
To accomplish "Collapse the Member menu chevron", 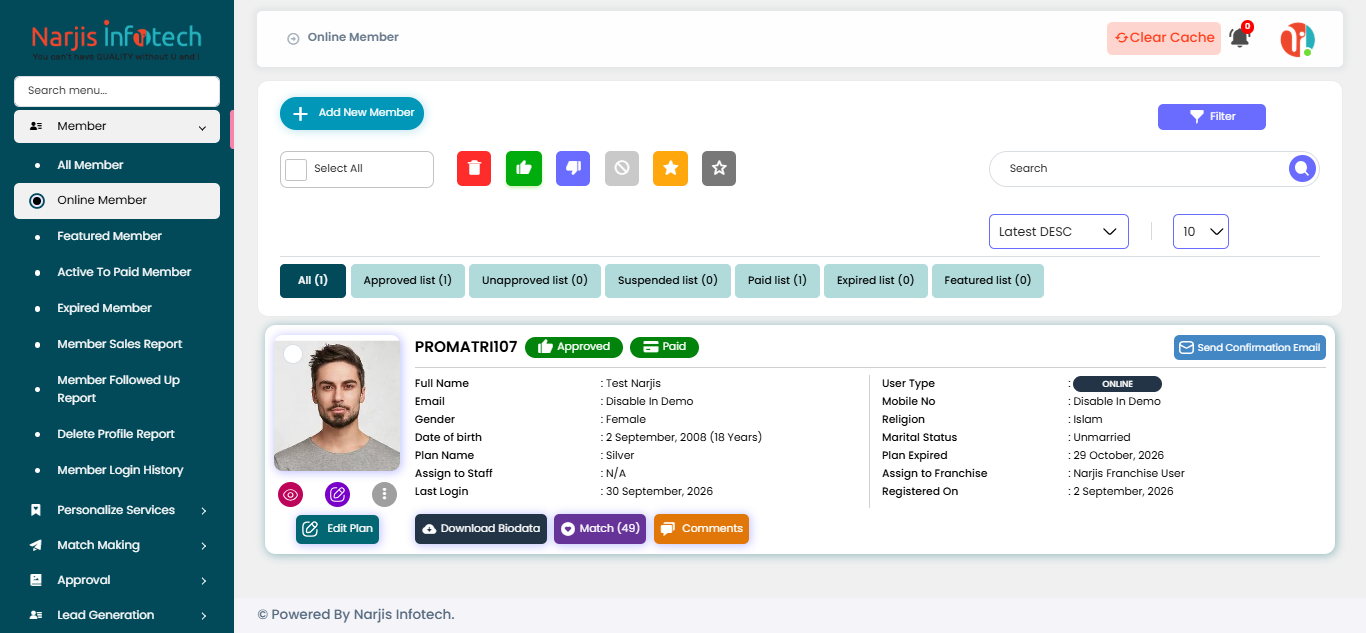I will point(203,128).
